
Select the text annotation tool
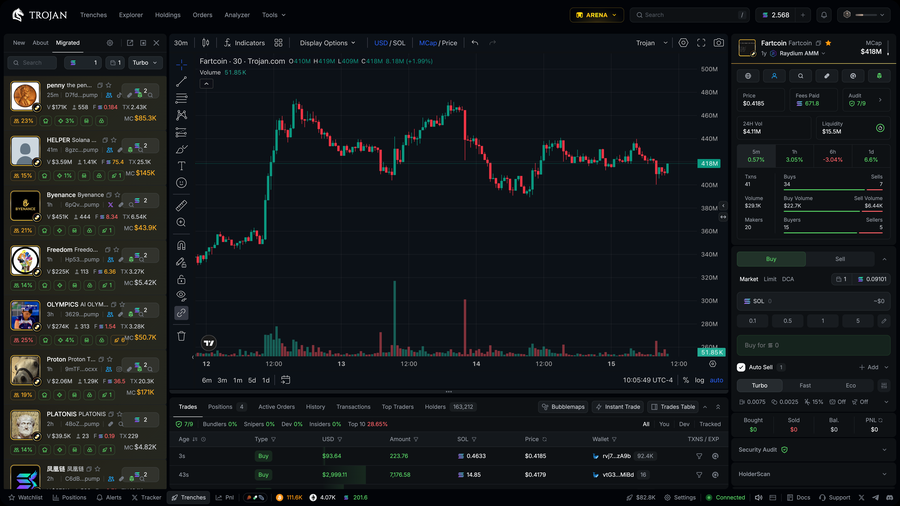[x=181, y=166]
